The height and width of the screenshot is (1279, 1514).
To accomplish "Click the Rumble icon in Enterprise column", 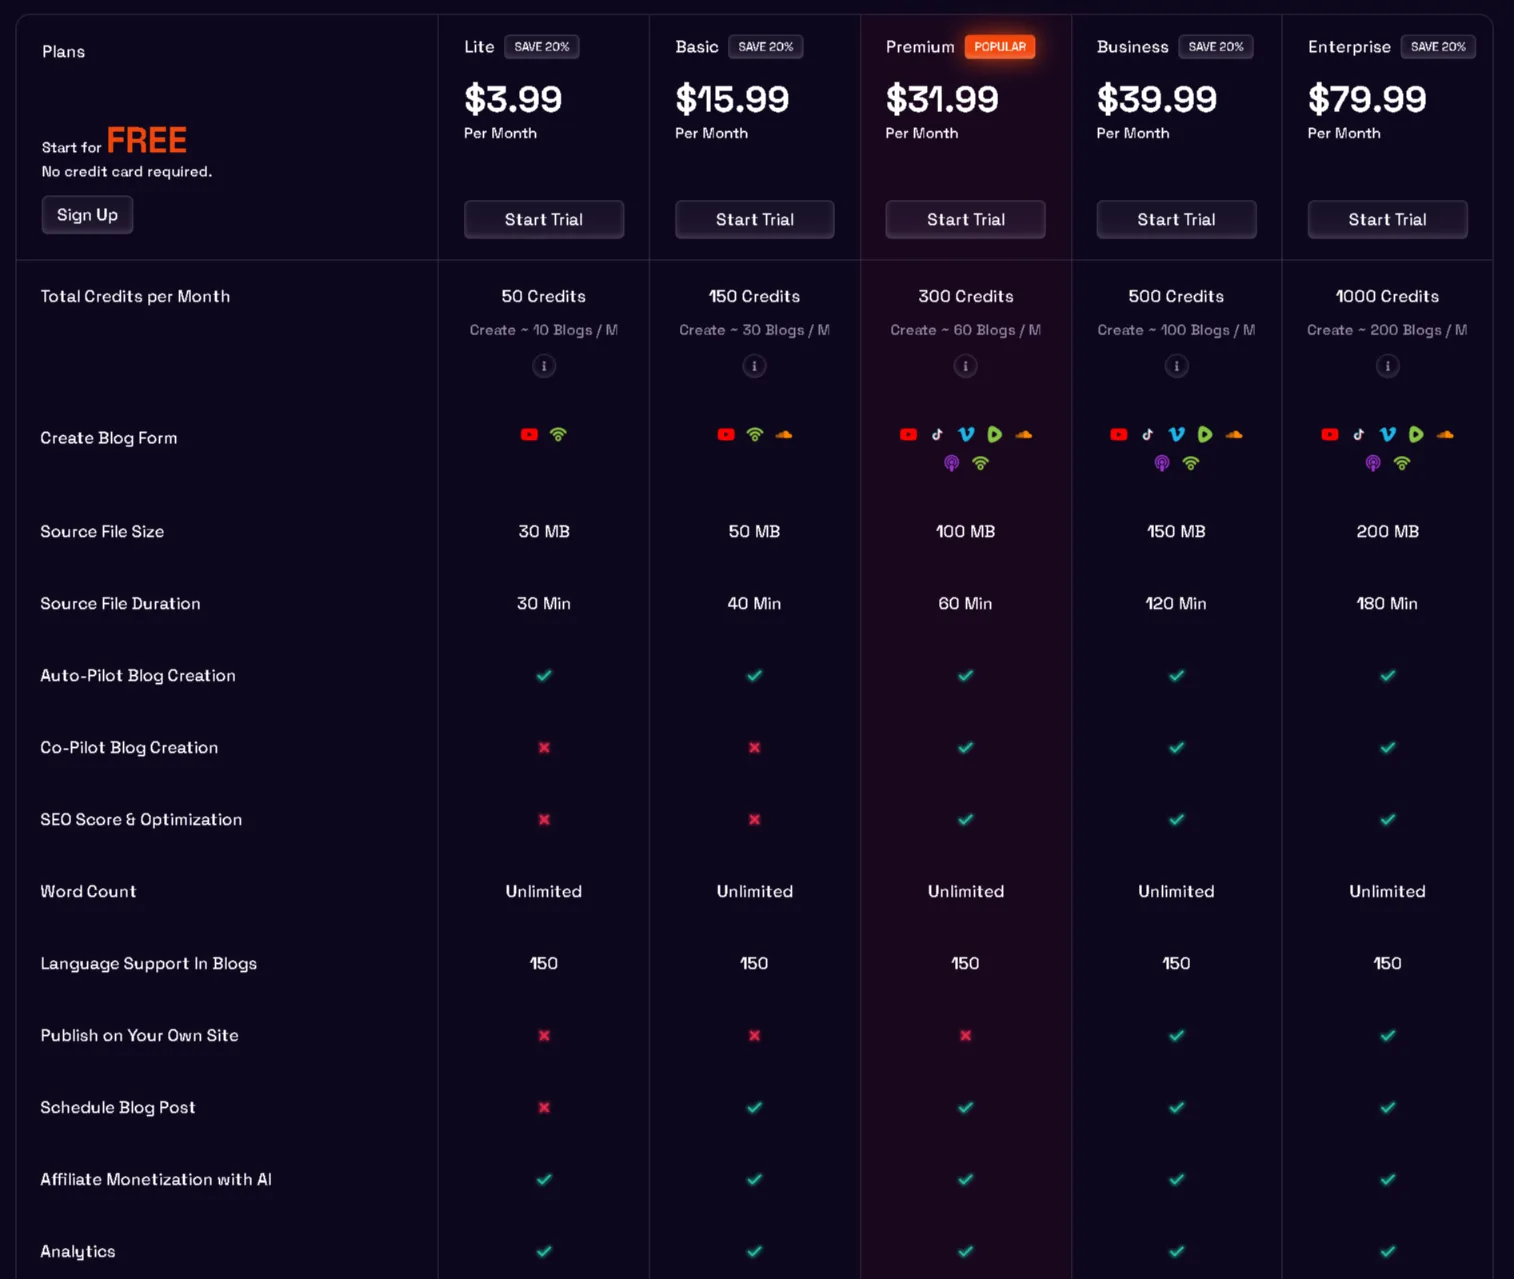I will [1416, 435].
